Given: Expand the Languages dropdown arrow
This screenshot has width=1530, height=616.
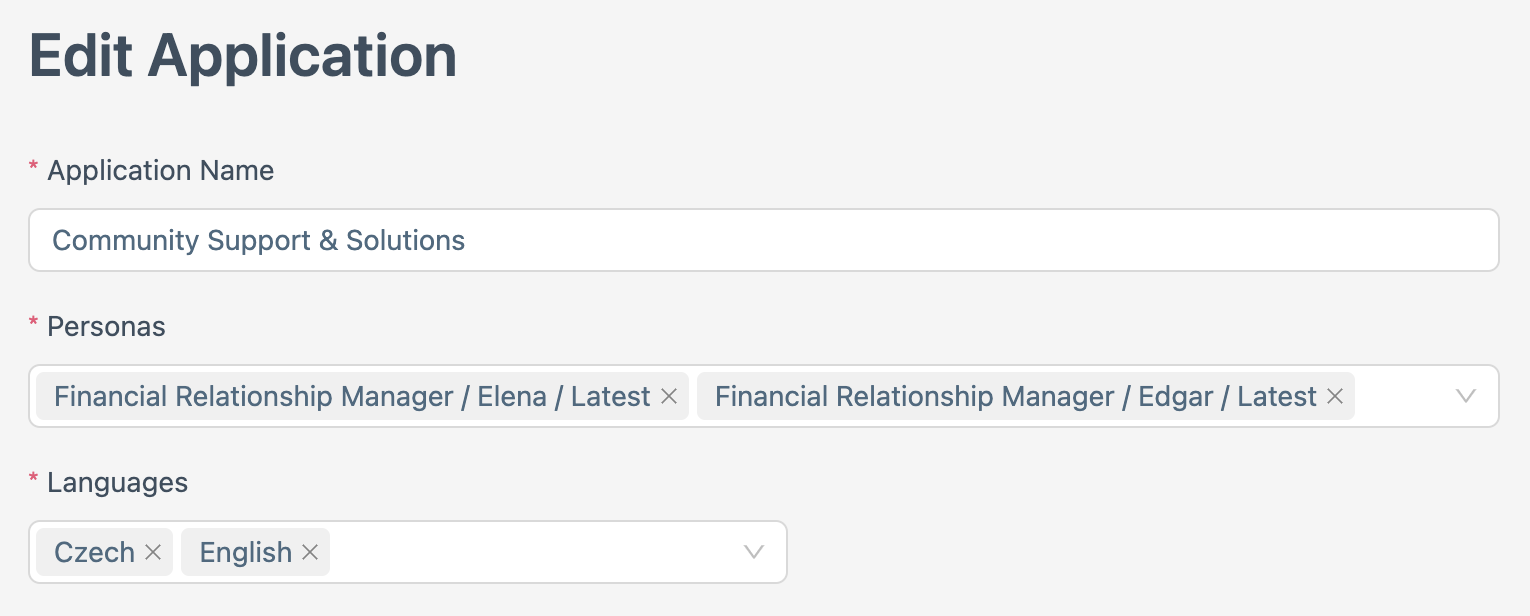Looking at the screenshot, I should coord(753,552).
